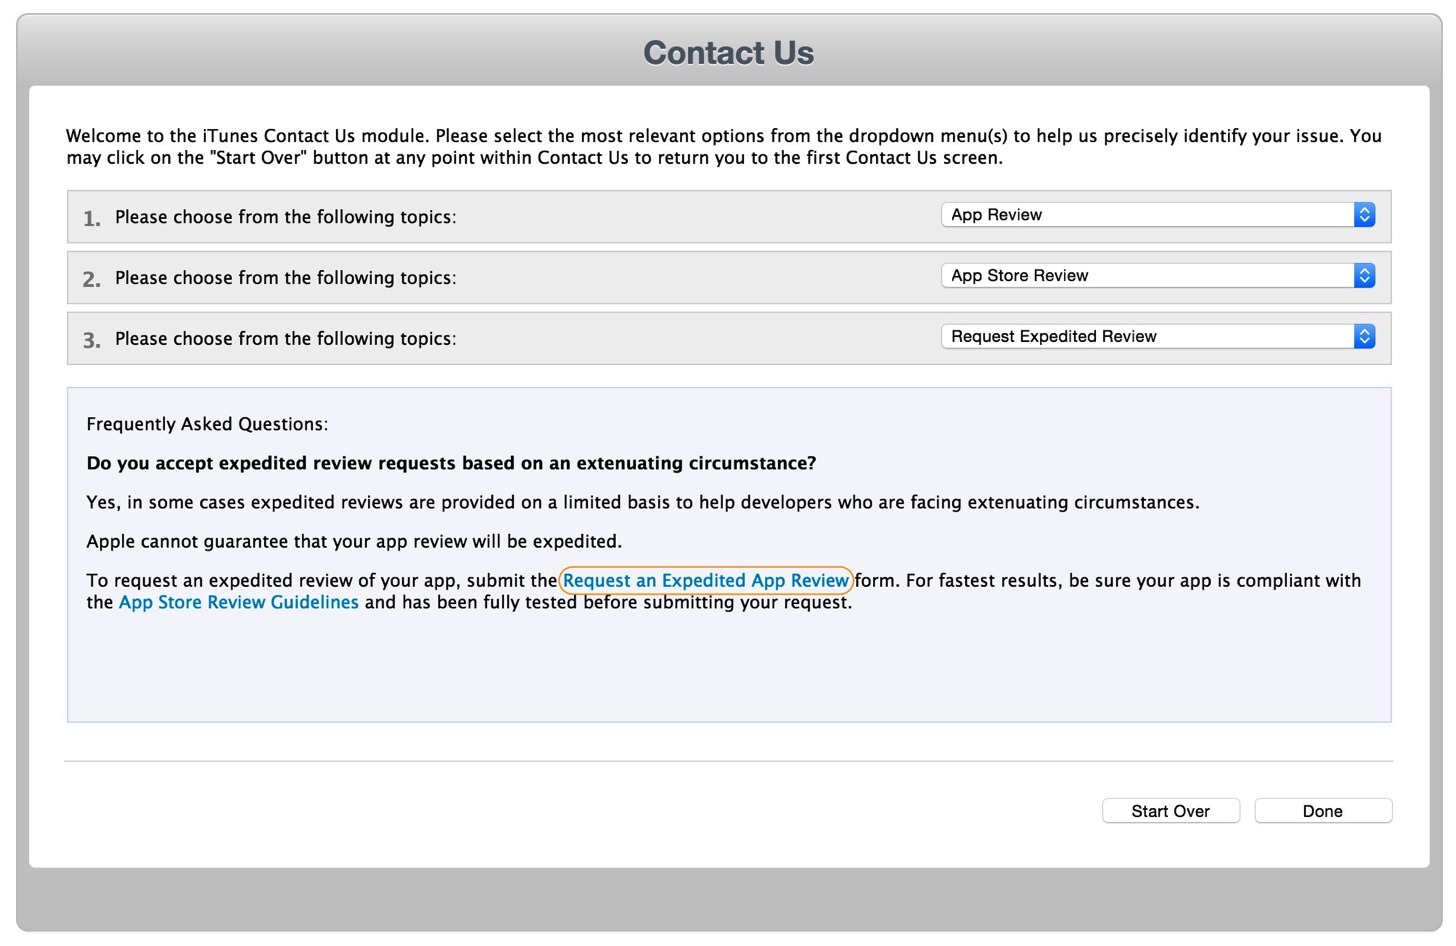Select the first topic row label
This screenshot has height=946, width=1456.
pyautogui.click(x=286, y=217)
